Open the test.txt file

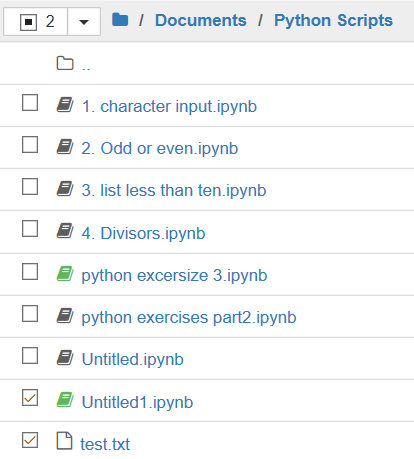(x=105, y=444)
